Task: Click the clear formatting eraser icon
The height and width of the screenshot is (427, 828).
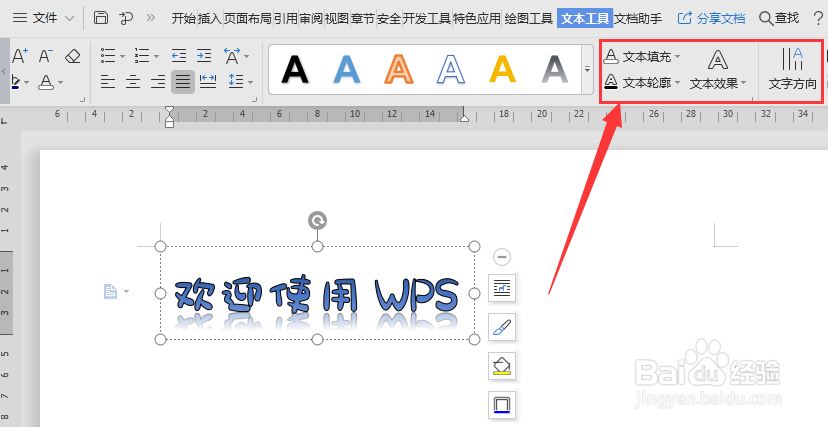Action: [72, 56]
